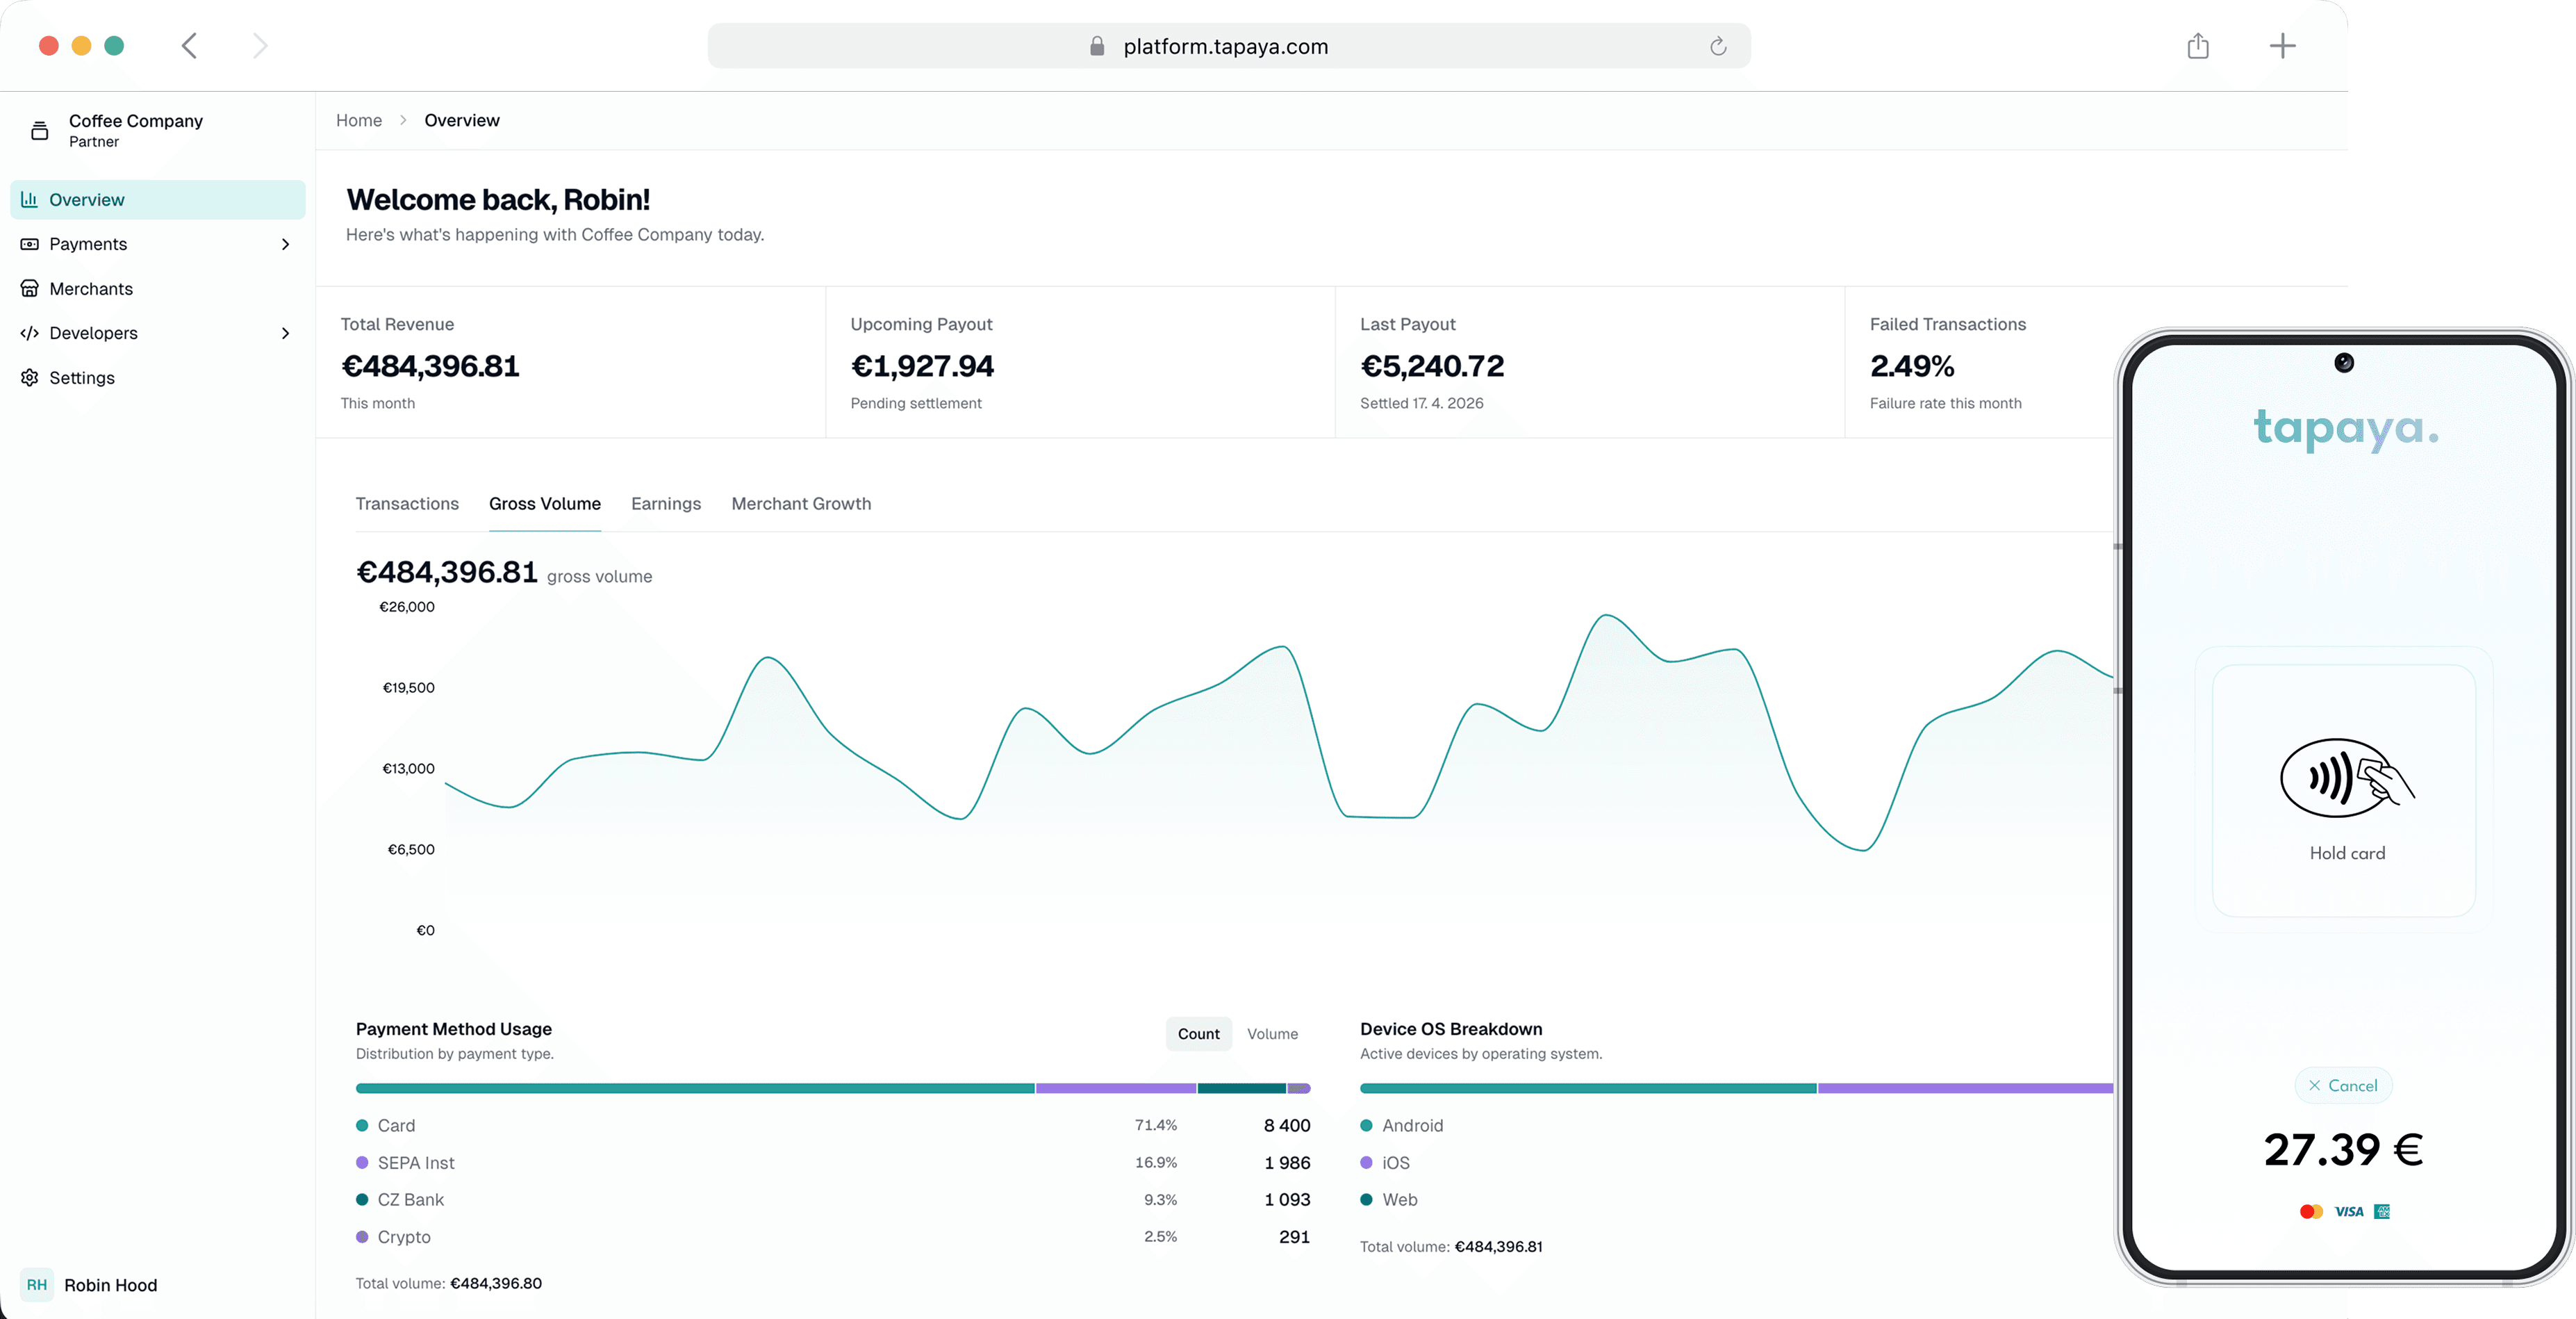Select the Overview sidebar icon
This screenshot has width=2576, height=1319.
pos(29,199)
